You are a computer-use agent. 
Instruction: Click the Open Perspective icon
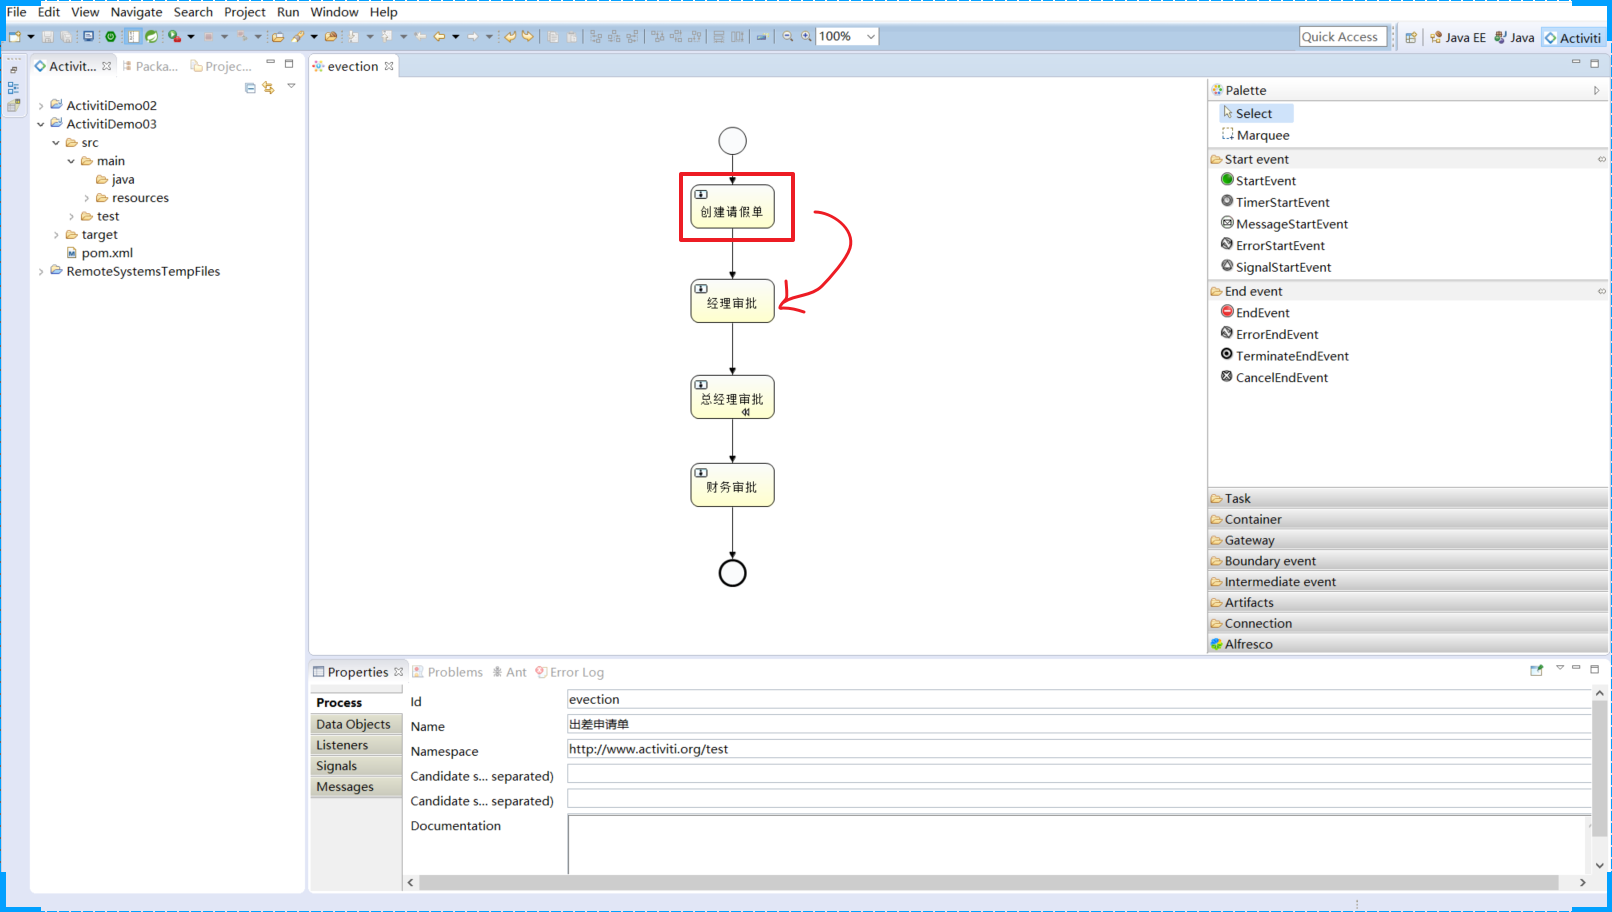pyautogui.click(x=1410, y=37)
